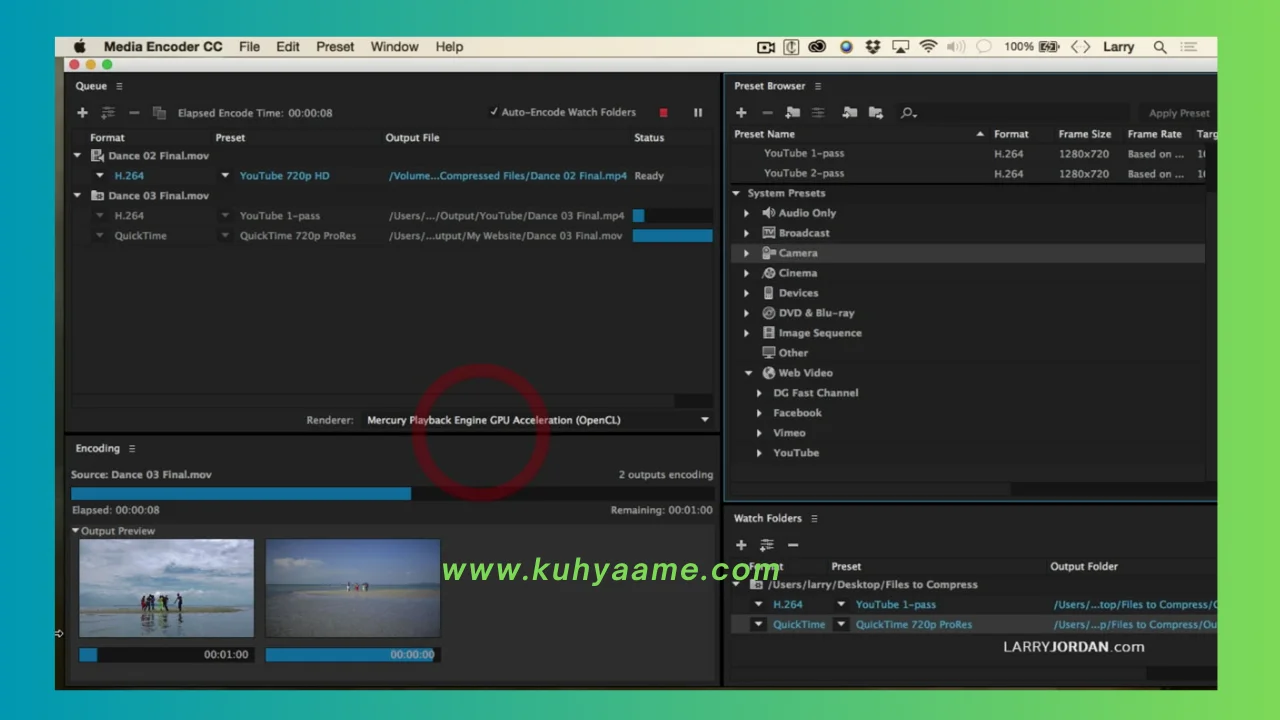This screenshot has height=720, width=1280.
Task: Delete the selected preset in Preset Browser
Action: 767,113
